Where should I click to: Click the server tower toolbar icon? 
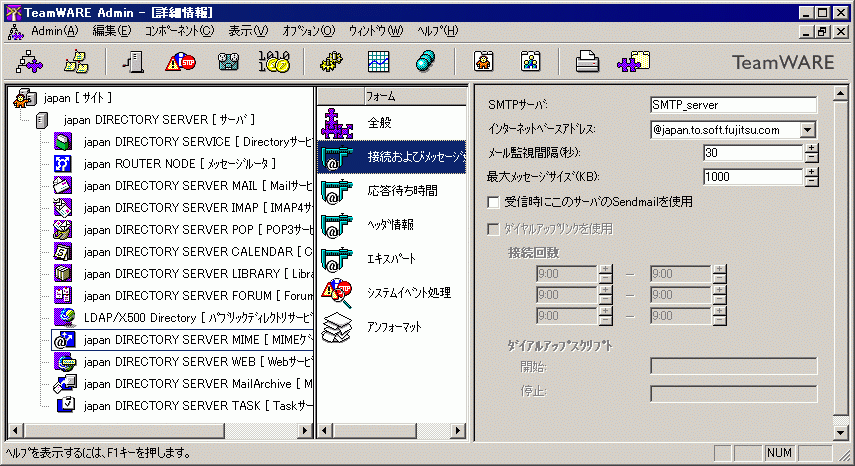133,62
